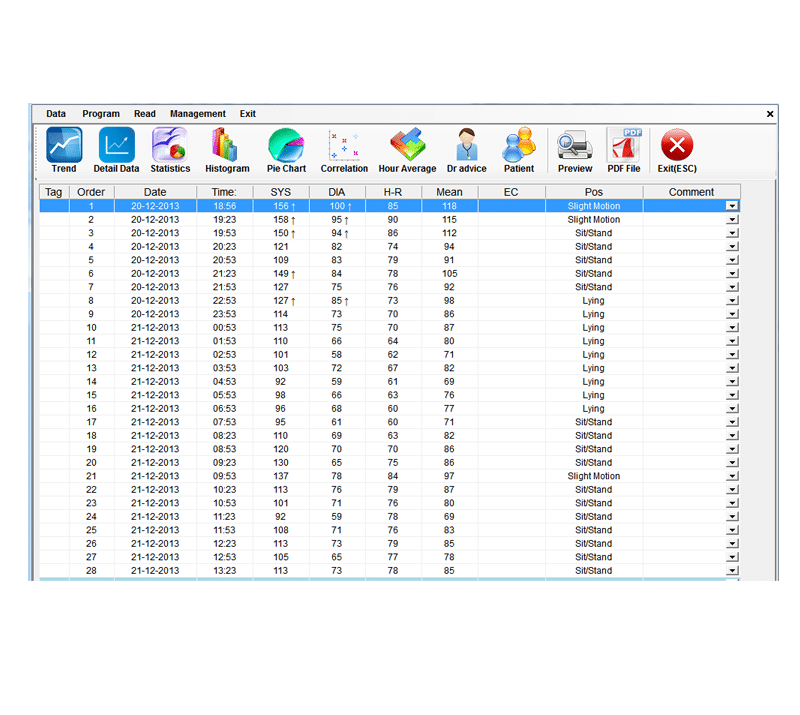Open comment dropdown on order 28 row
This screenshot has width=800, height=715.
point(732,571)
